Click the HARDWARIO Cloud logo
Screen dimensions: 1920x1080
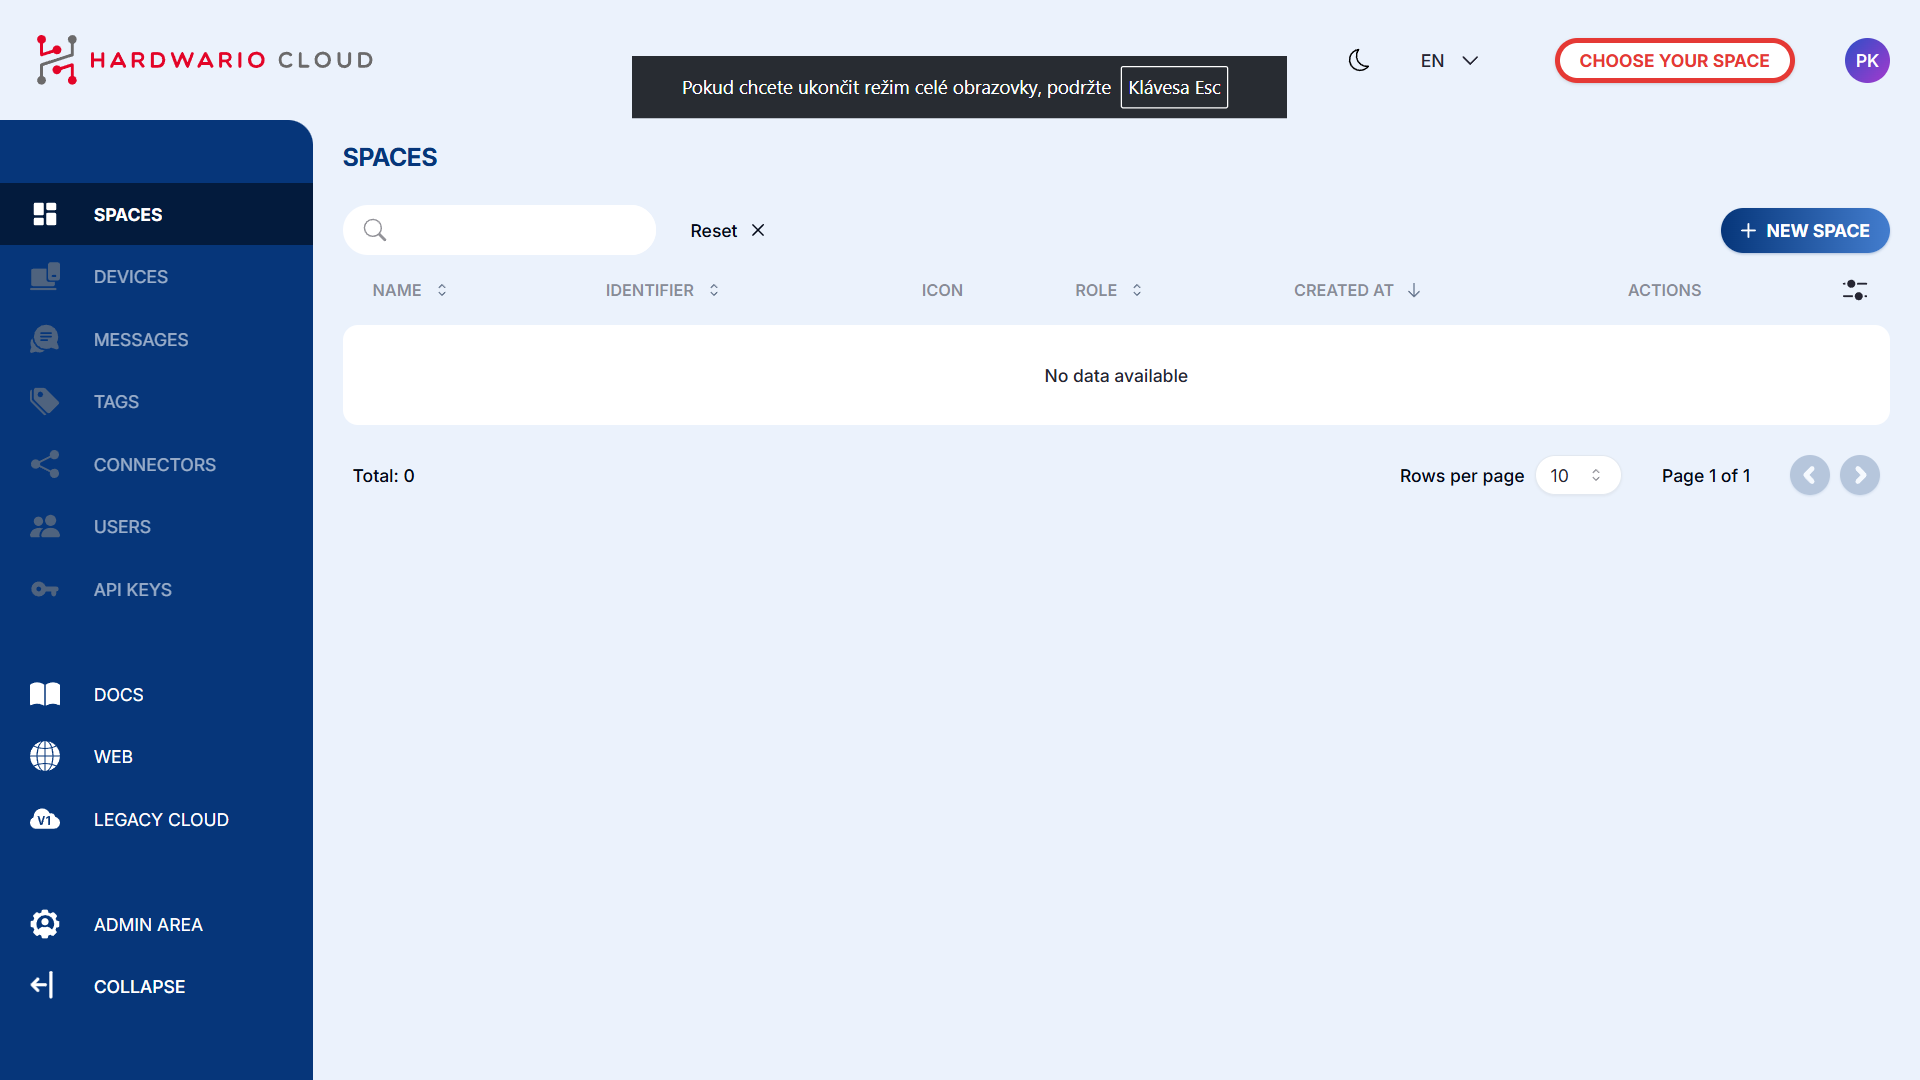205,60
